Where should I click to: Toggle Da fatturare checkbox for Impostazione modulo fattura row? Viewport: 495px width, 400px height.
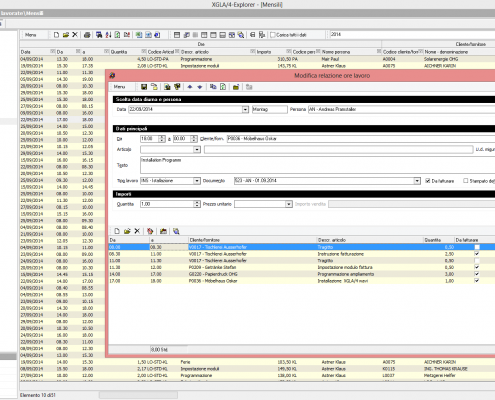click(477, 267)
